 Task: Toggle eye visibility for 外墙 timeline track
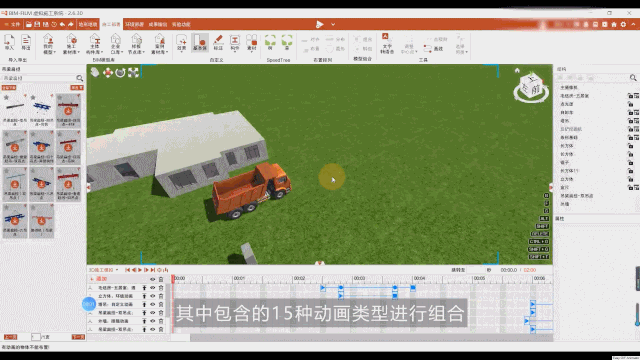point(153,321)
